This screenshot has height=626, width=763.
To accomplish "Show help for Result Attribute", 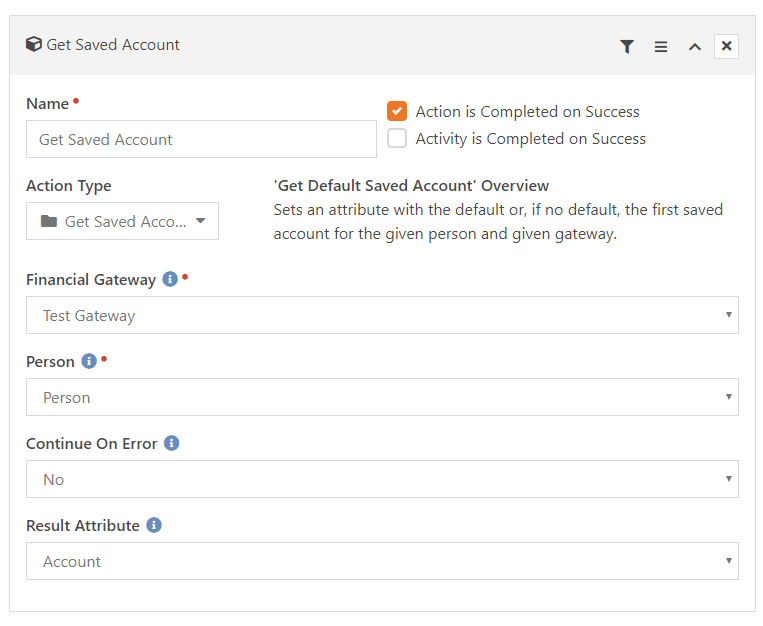I will (x=154, y=525).
